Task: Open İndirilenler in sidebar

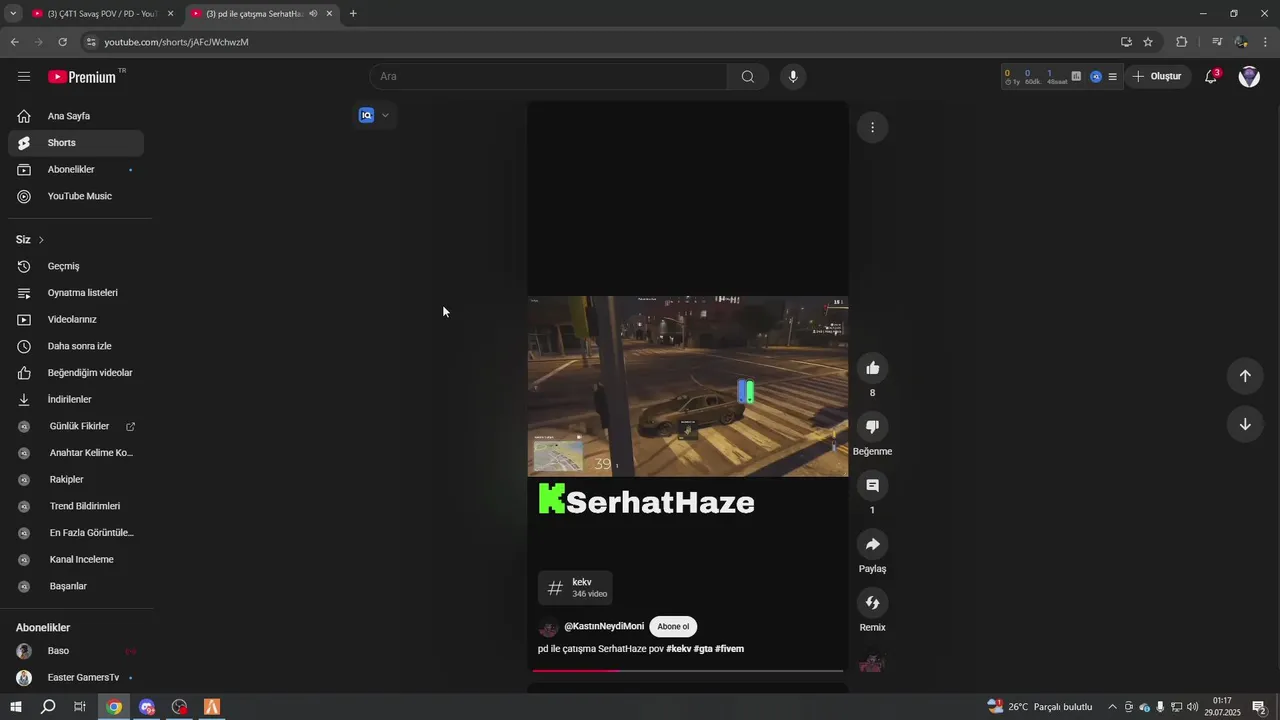Action: click(76, 400)
